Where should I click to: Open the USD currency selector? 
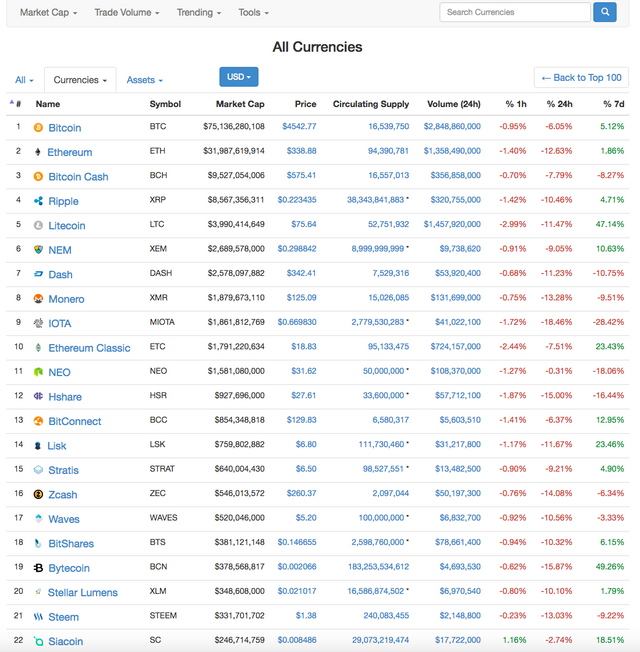239,77
